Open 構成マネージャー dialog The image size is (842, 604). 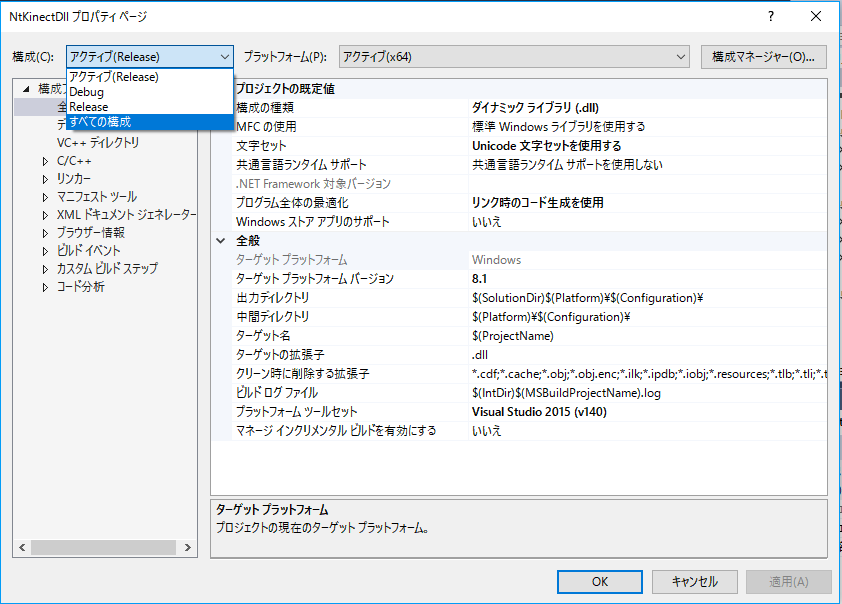pyautogui.click(x=763, y=57)
